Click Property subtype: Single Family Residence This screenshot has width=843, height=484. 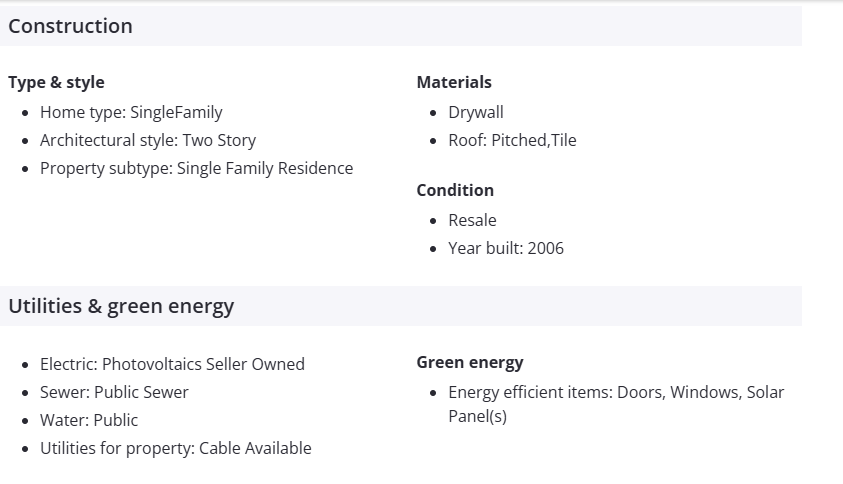coord(196,168)
